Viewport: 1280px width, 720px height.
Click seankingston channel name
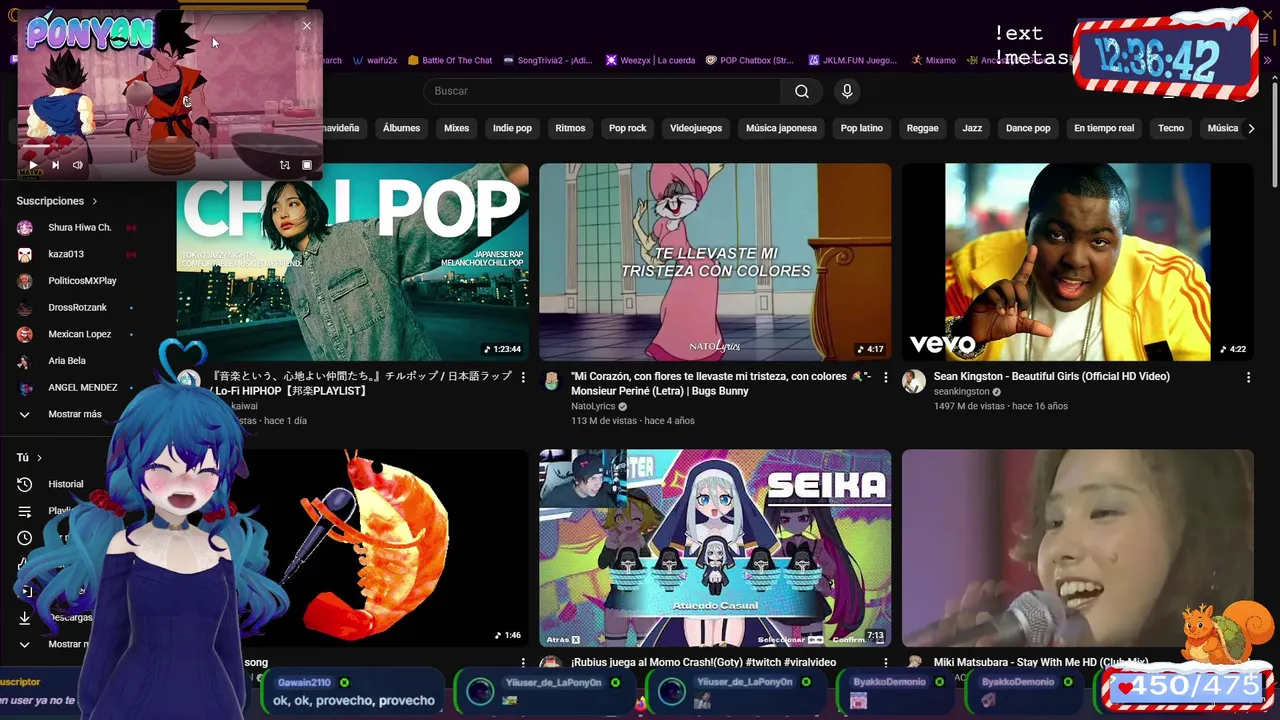pyautogui.click(x=961, y=392)
